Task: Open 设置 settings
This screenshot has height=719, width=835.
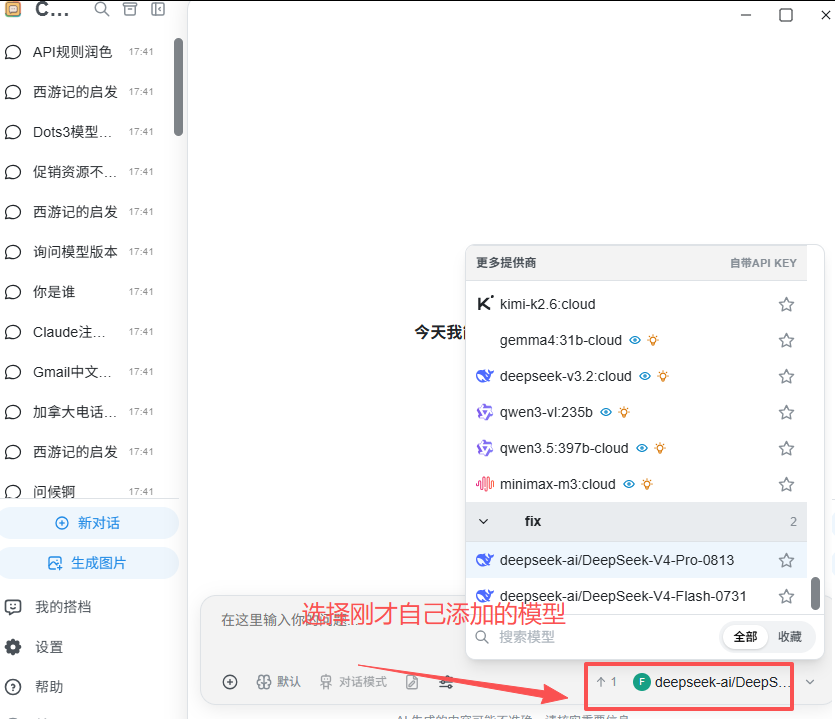Action: 49,647
